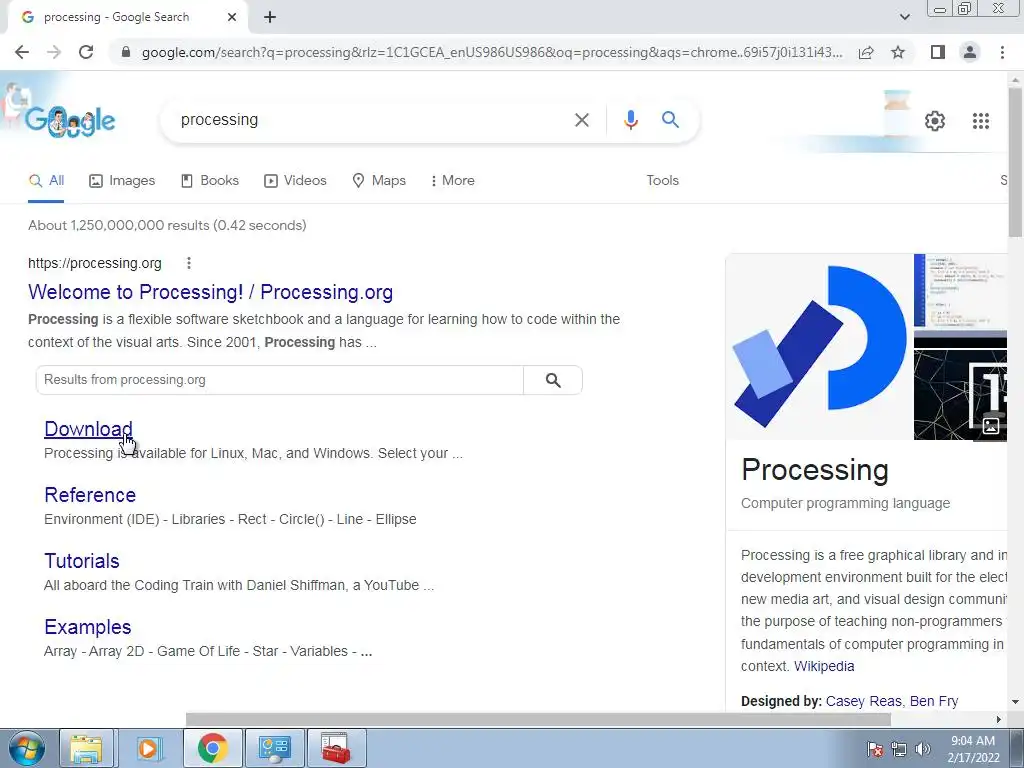Select the All results tab
The image size is (1024, 768).
tap(46, 181)
